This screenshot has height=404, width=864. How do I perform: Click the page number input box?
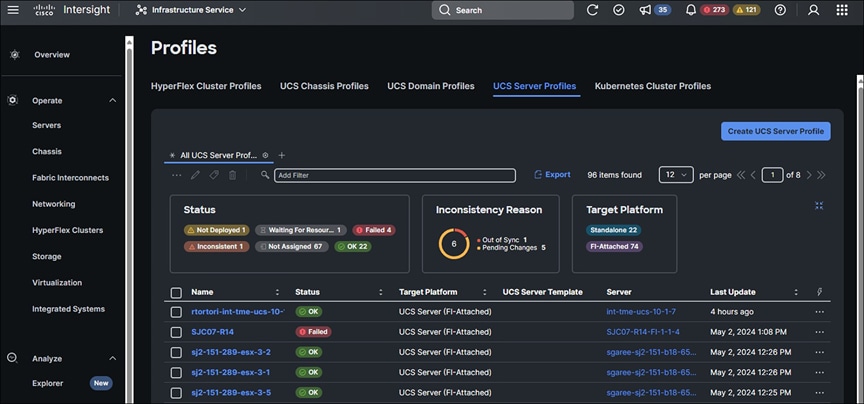pyautogui.click(x=772, y=175)
